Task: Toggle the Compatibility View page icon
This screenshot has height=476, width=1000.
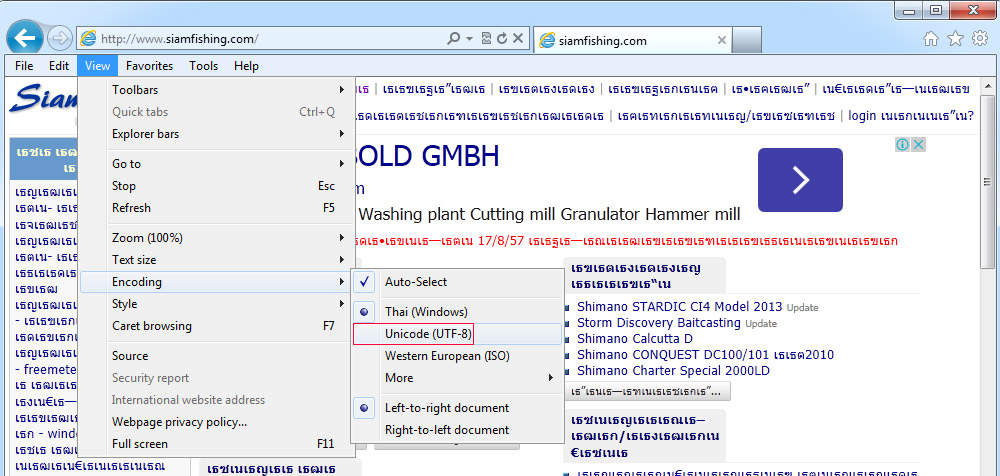Action: (x=486, y=39)
